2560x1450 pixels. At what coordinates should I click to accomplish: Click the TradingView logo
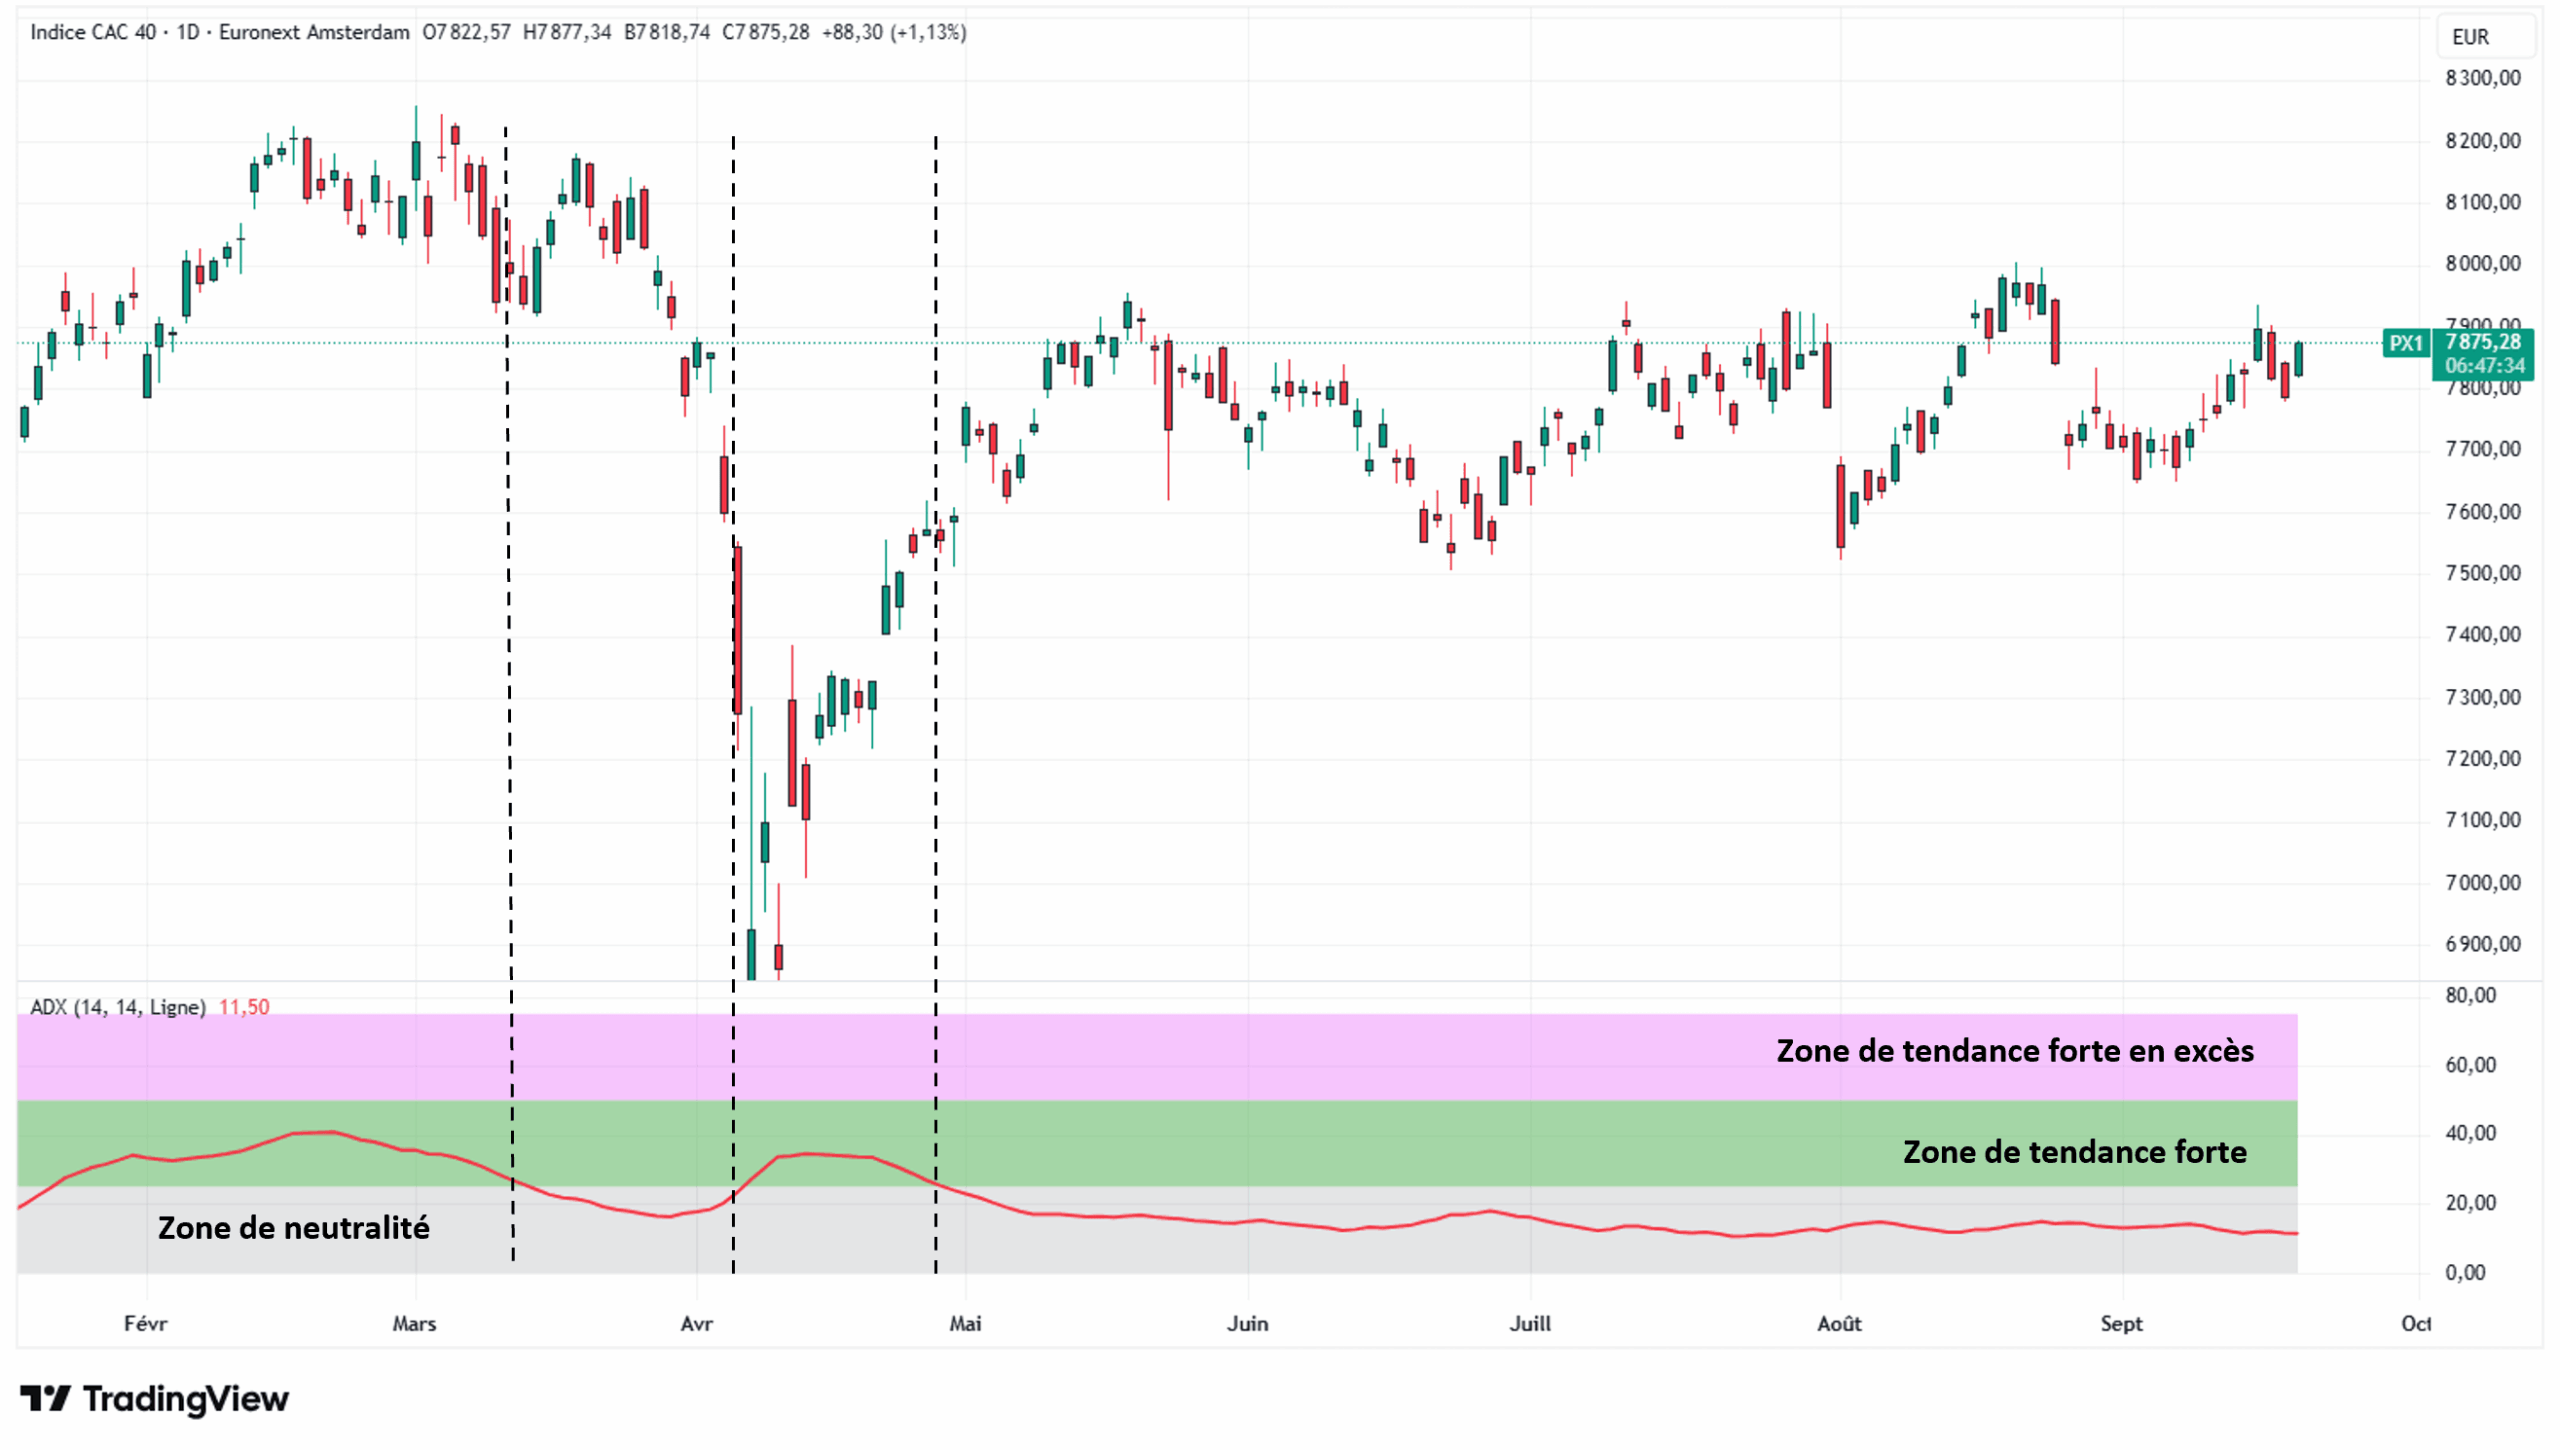point(154,1398)
